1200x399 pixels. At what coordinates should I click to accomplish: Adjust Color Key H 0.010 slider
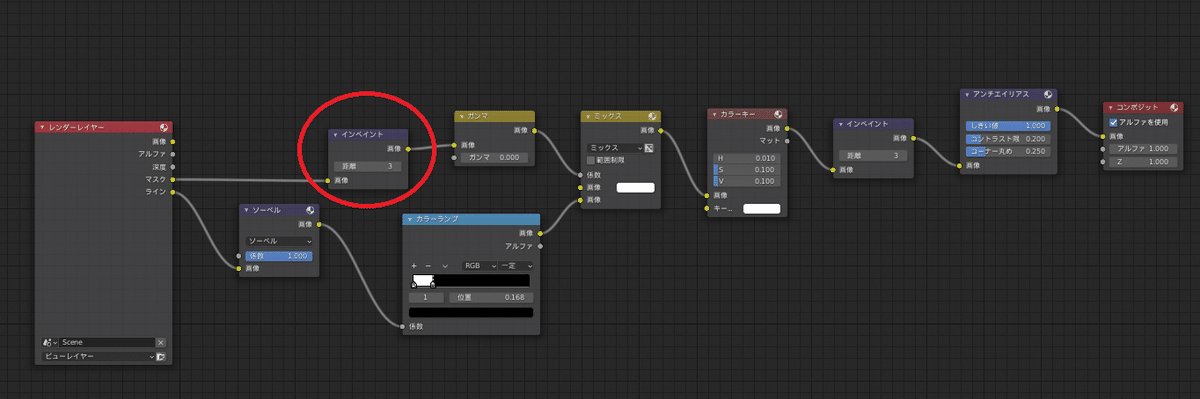point(747,158)
